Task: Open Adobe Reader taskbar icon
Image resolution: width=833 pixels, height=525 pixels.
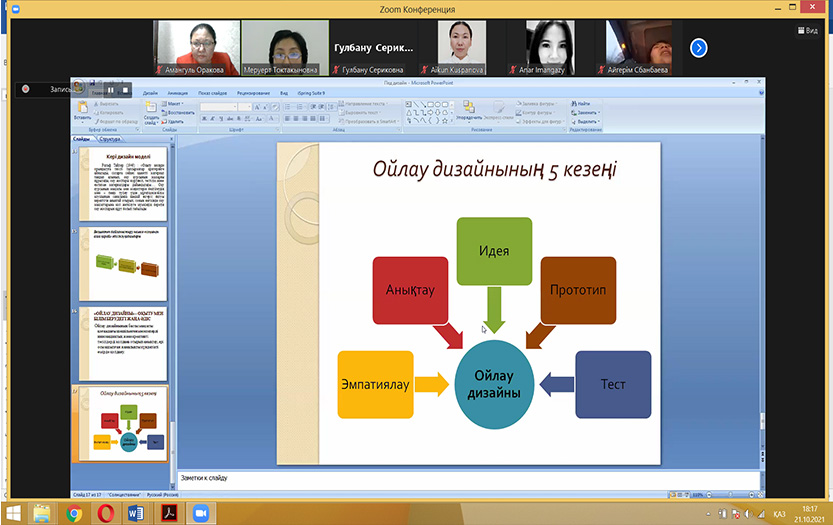Action: [167, 513]
